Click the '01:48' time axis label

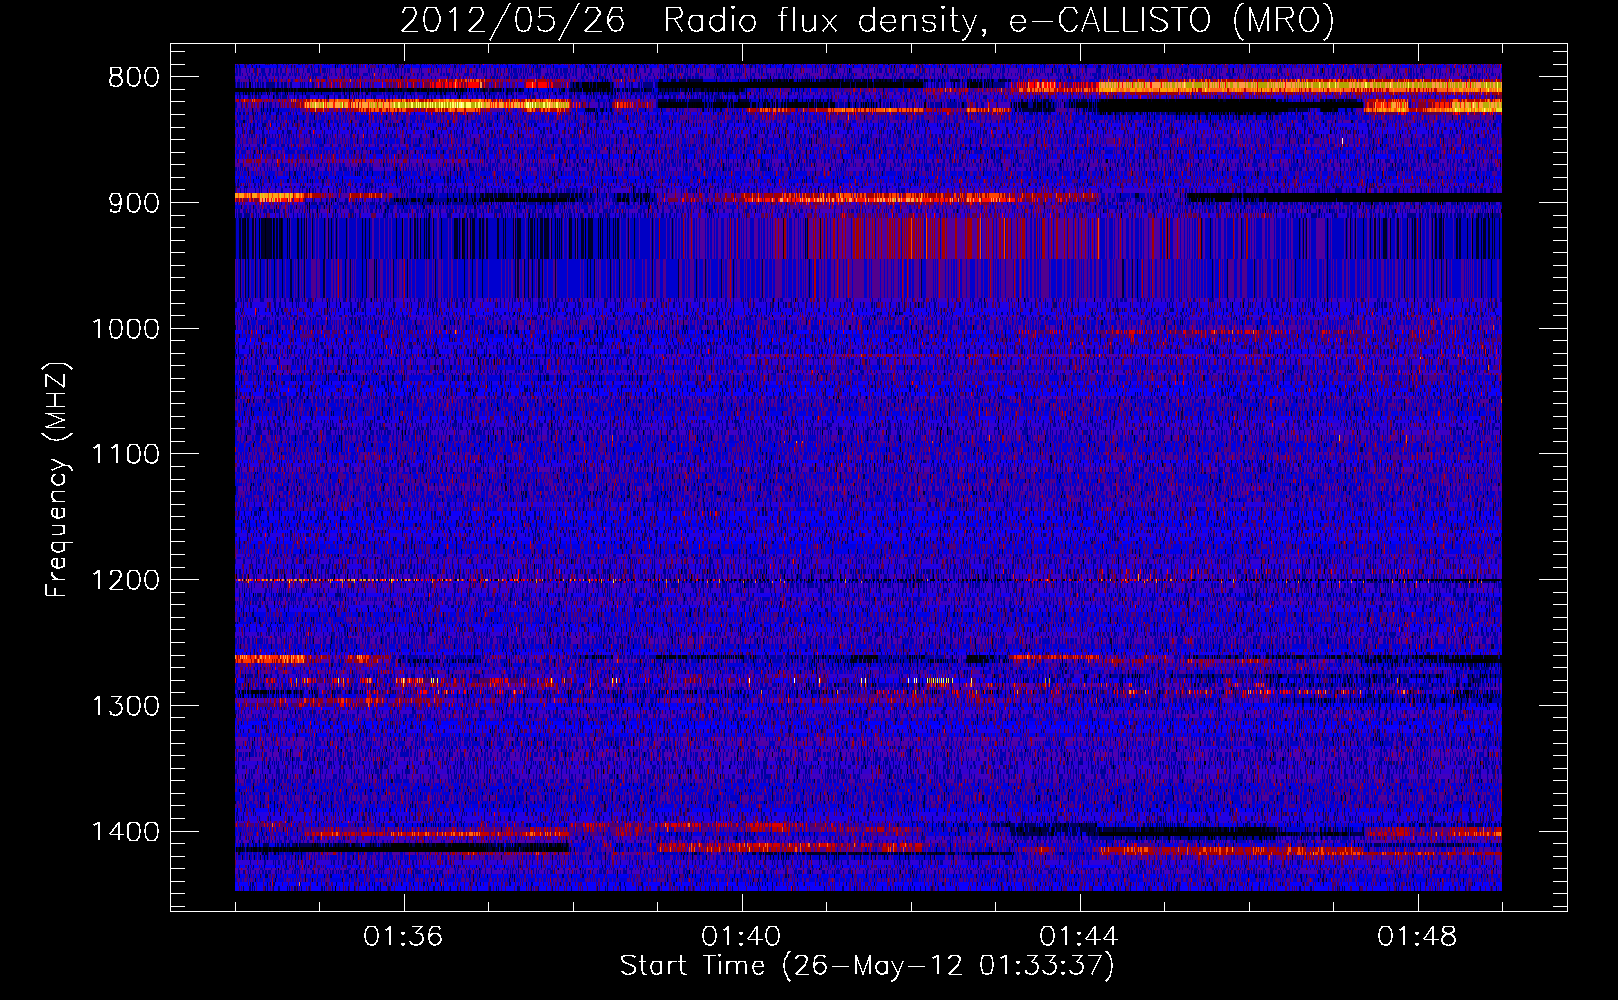(1417, 937)
